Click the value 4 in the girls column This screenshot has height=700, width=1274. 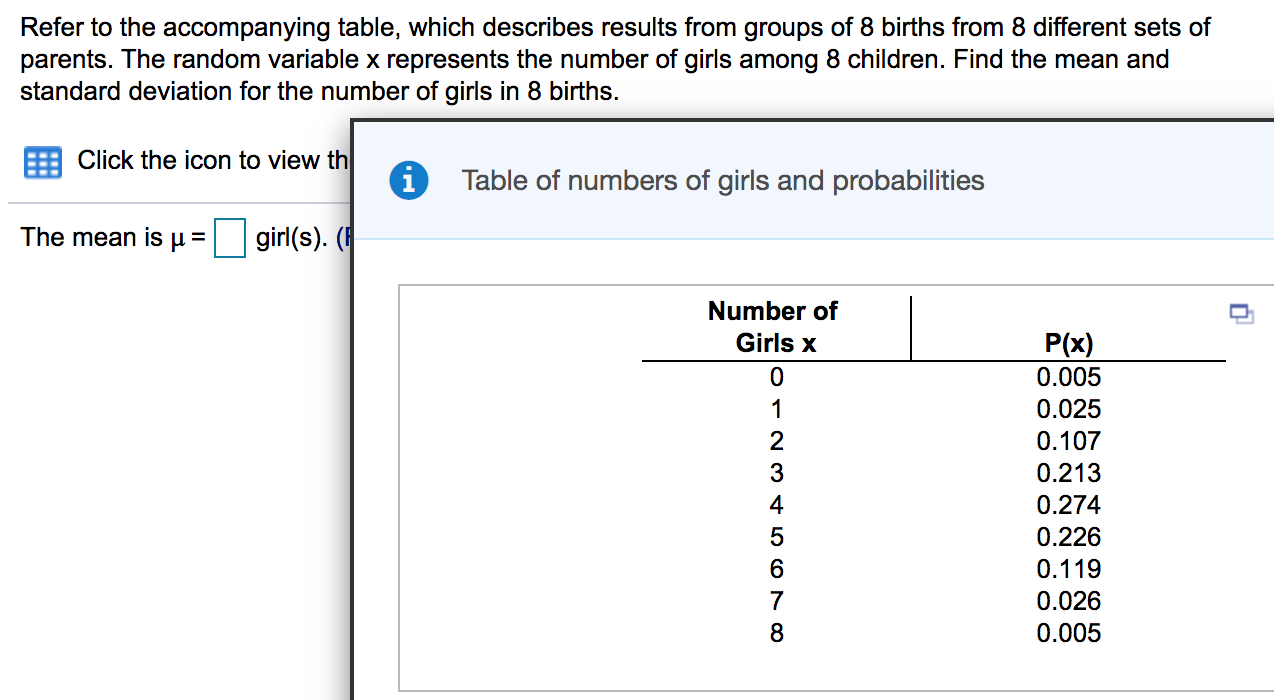coord(776,505)
